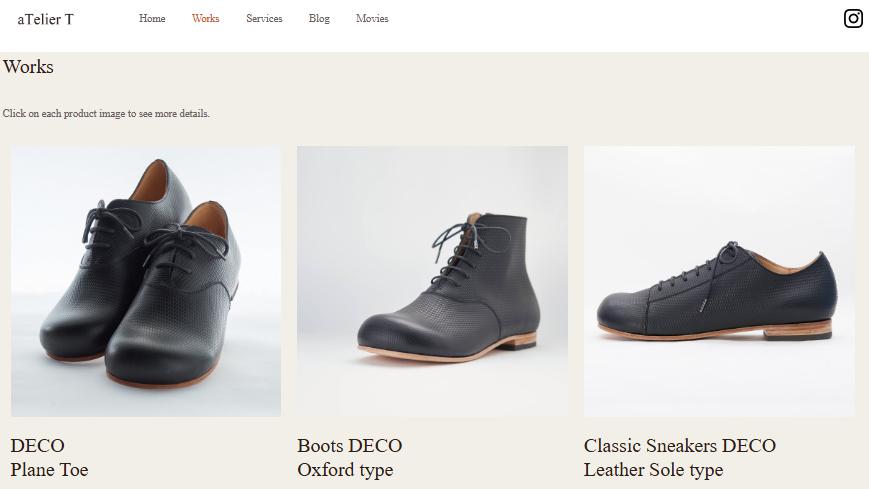Click the tan heel of the Classic Sneakers shoe

[799, 328]
